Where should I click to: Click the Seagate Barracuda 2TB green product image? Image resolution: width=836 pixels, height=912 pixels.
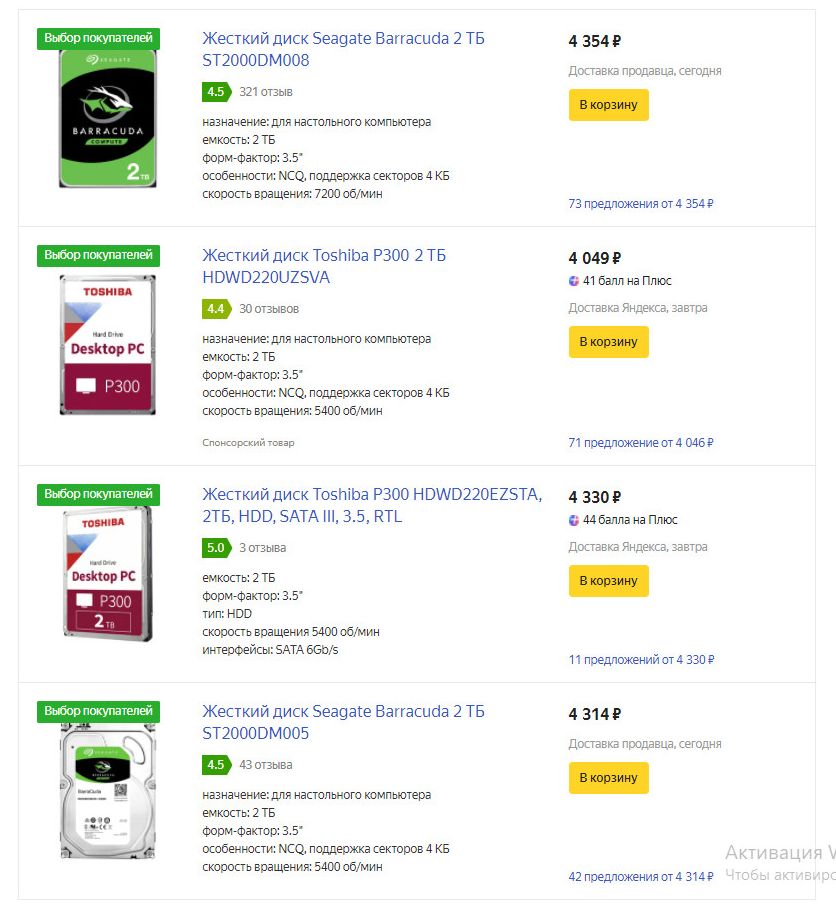coord(108,119)
